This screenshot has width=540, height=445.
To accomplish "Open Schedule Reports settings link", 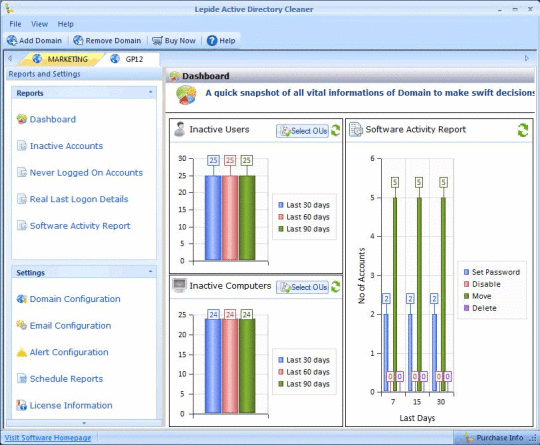I will (66, 379).
